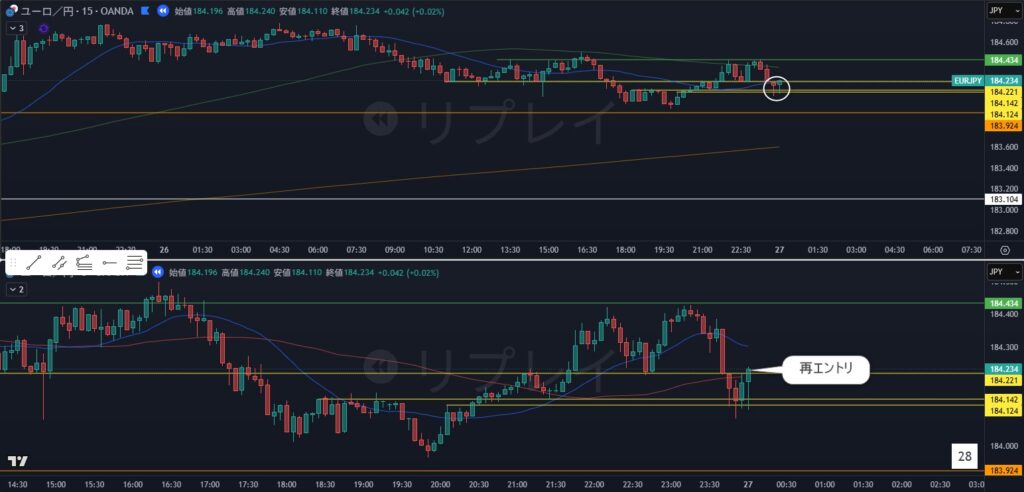Viewport: 1024px width, 492px height.
Task: Click the blue flag icon beside OANDA
Action: 146,11
